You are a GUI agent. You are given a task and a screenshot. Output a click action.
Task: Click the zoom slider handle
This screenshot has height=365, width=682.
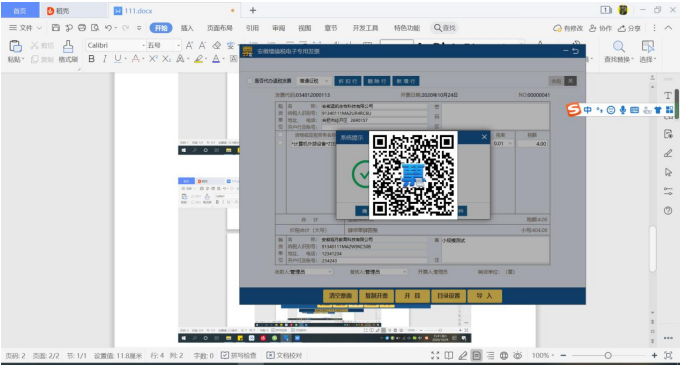coord(608,355)
